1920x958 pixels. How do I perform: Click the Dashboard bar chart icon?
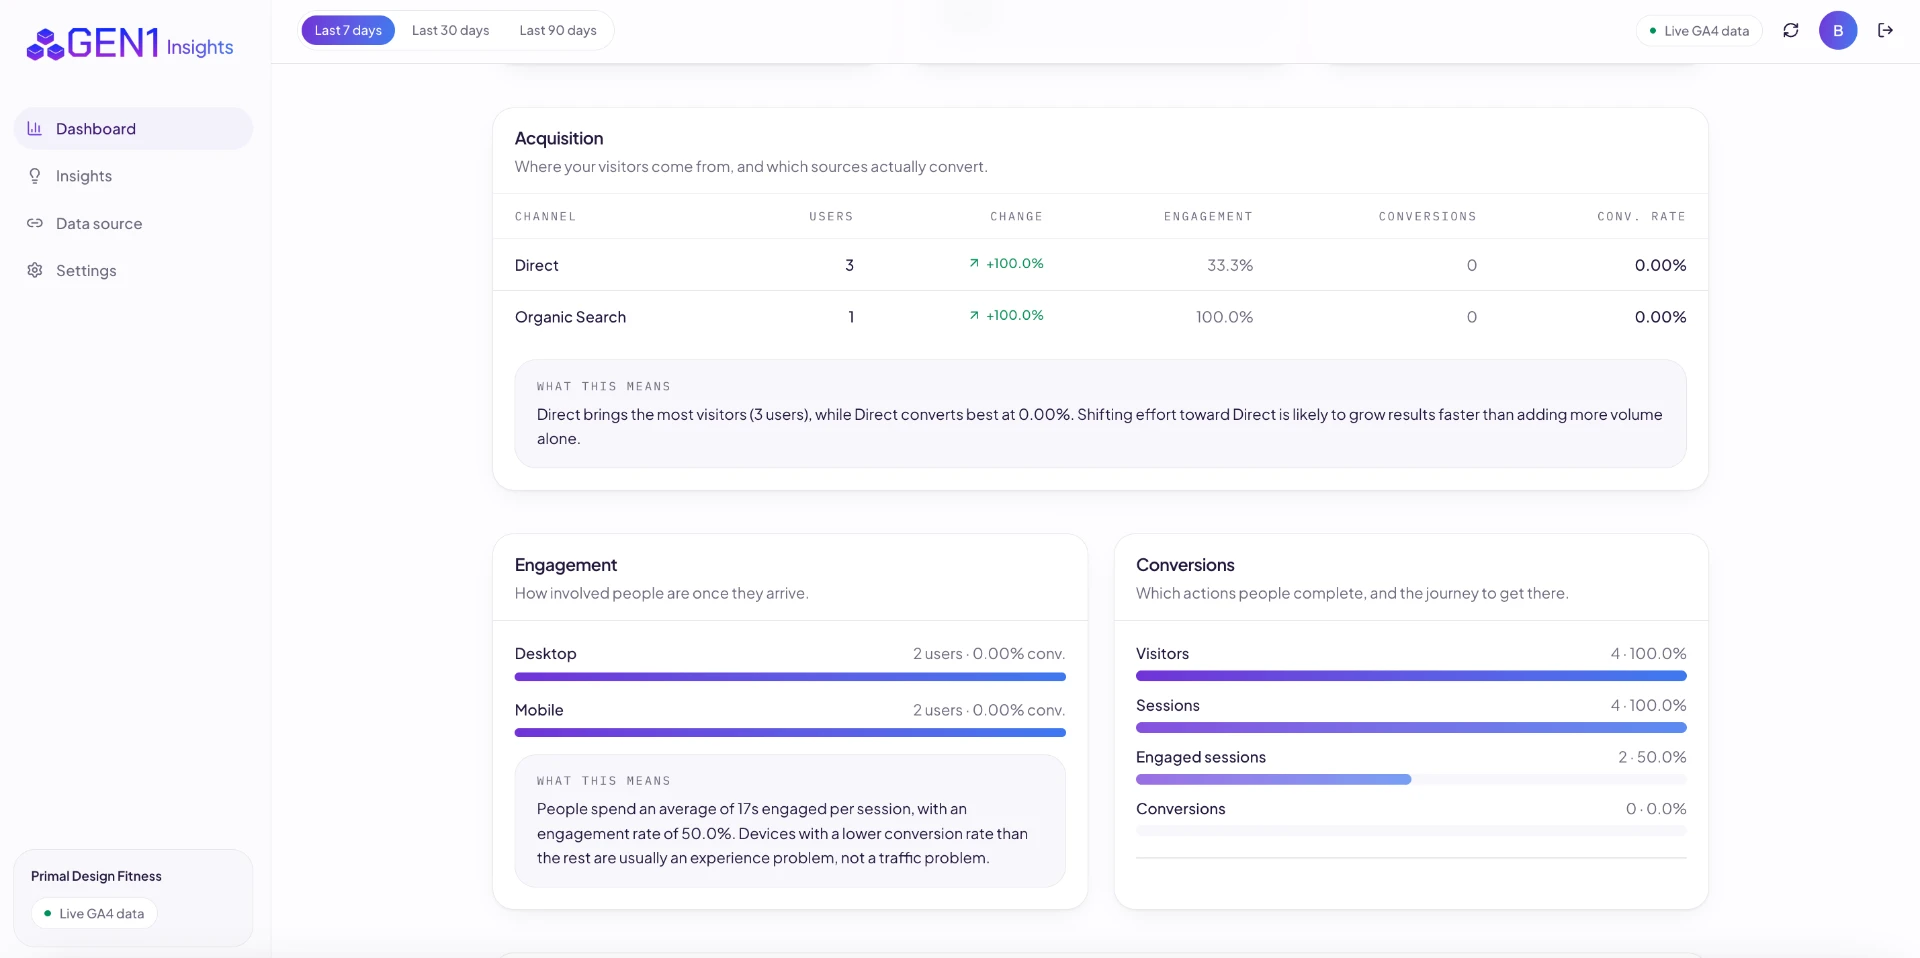tap(35, 128)
